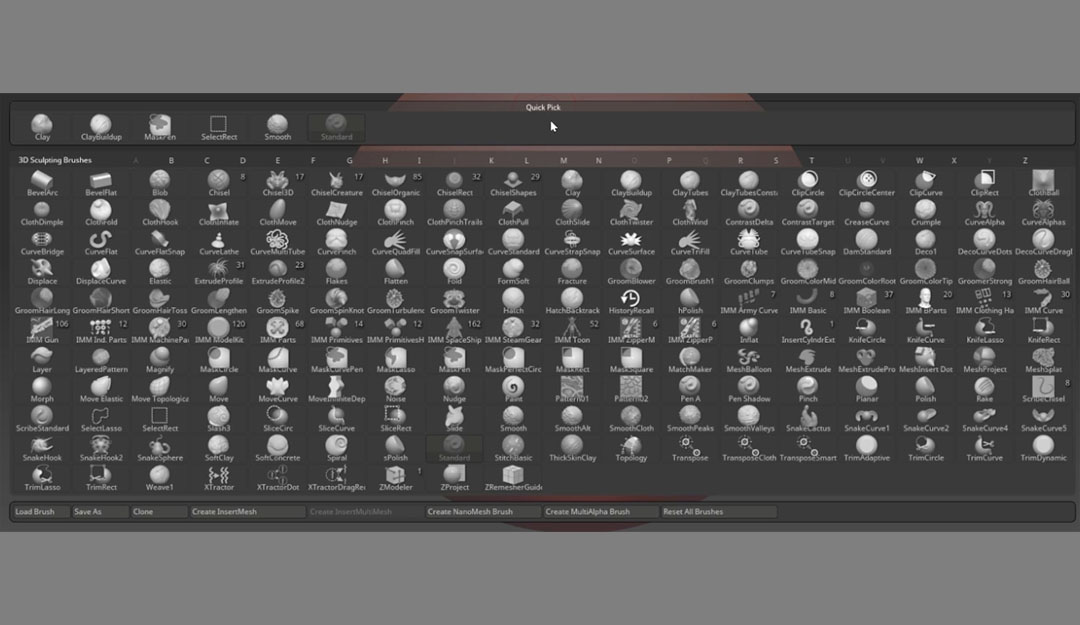Screen dimensions: 1080x625
Task: Pick the SoftClay brush
Action: 219,449
